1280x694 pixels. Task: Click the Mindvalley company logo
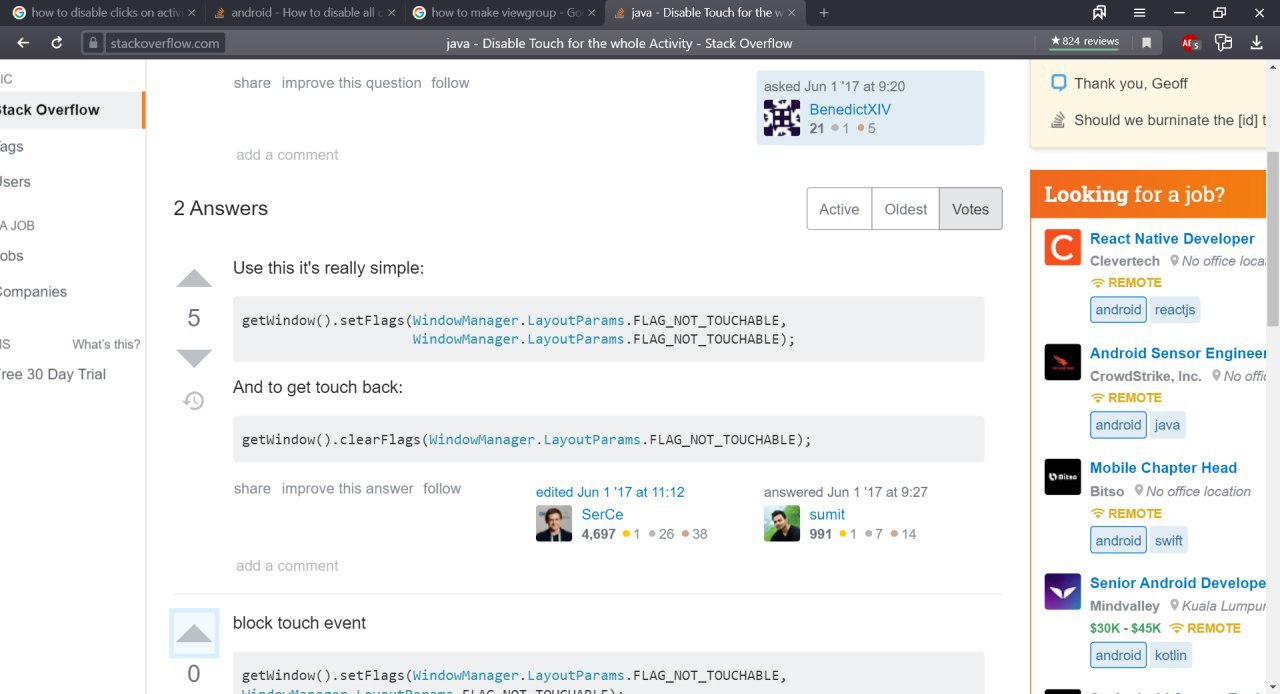1063,592
